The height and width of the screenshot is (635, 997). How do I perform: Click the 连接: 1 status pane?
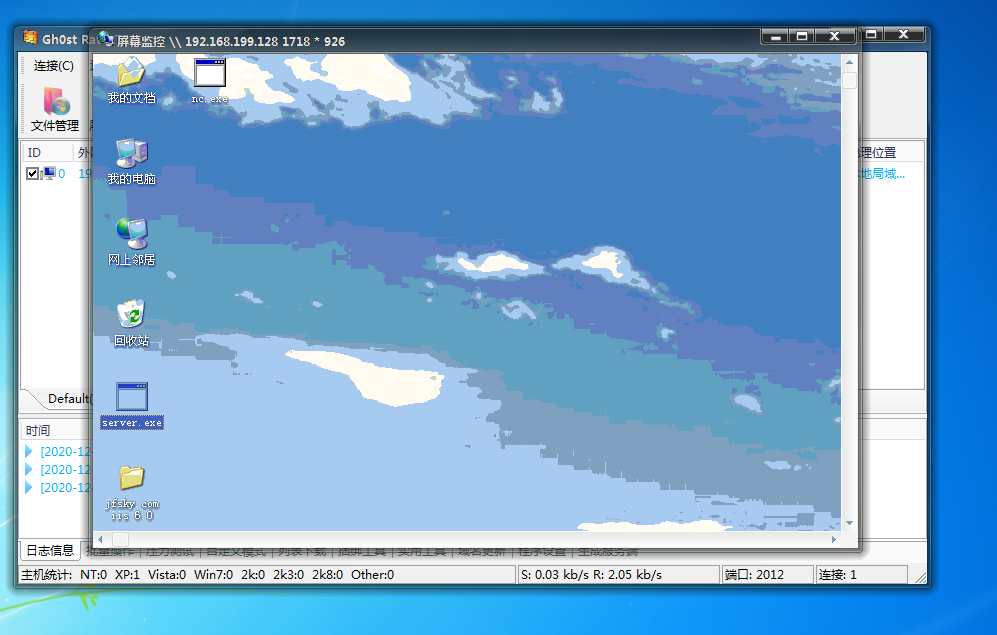(x=862, y=575)
